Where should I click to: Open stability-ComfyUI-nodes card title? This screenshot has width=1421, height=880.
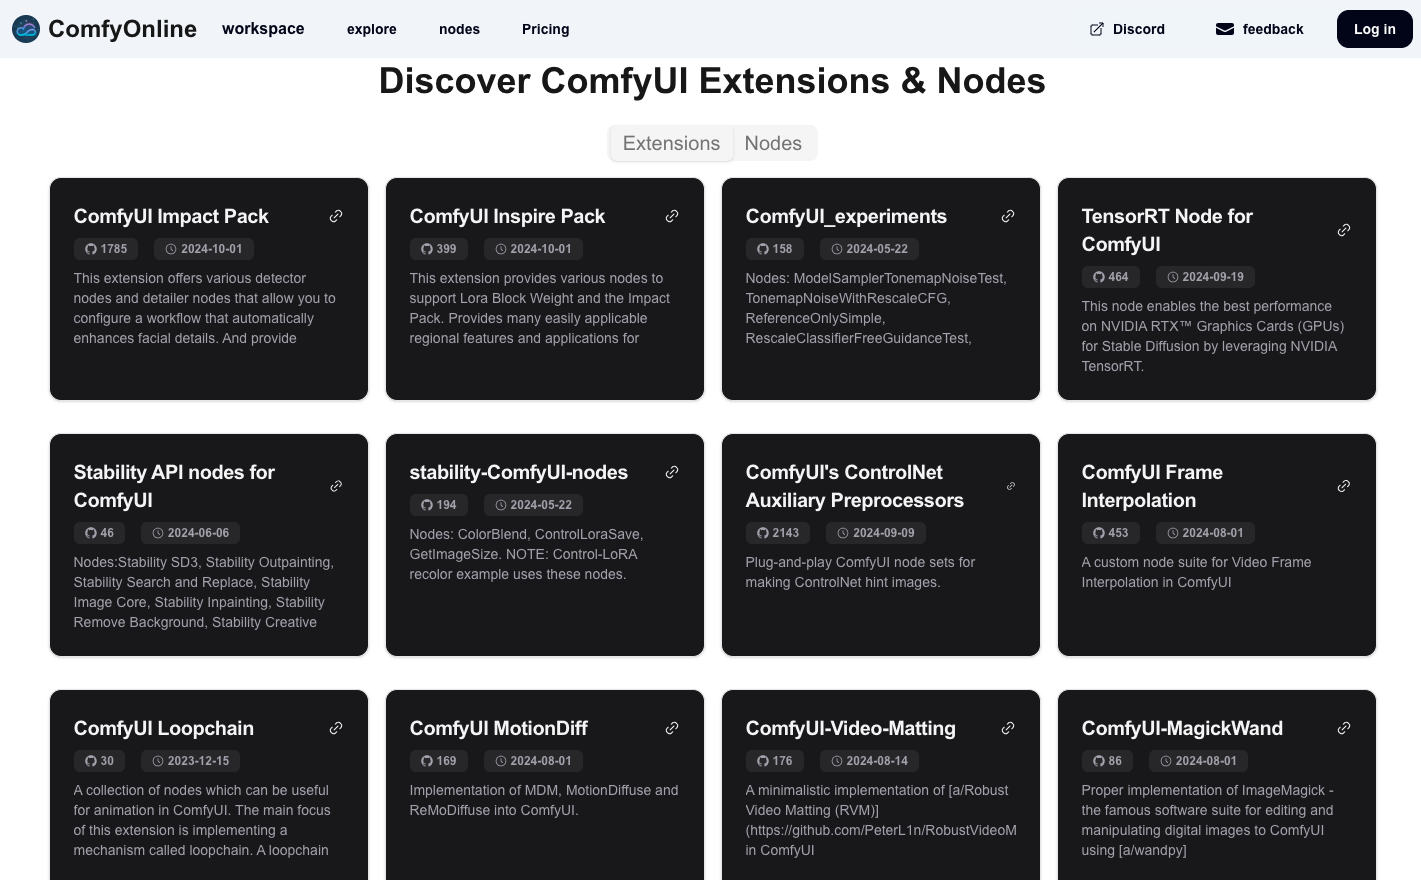518,472
